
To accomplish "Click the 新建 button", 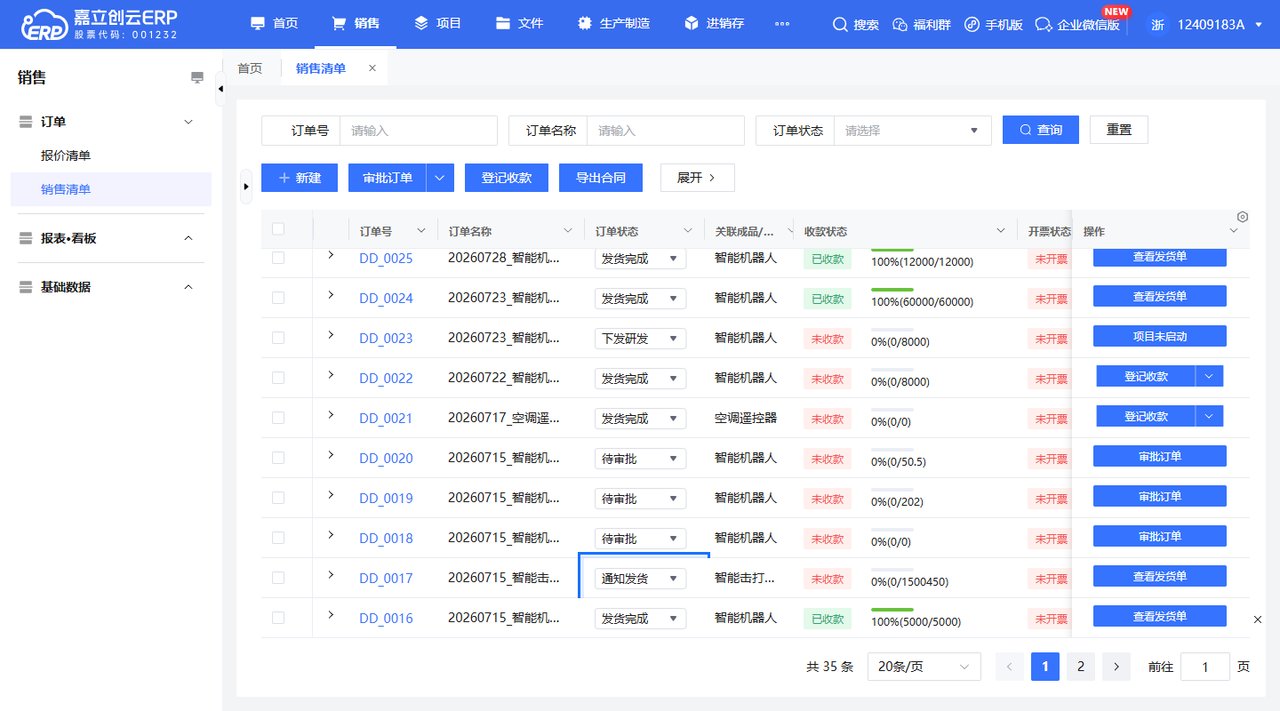I will (x=299, y=178).
